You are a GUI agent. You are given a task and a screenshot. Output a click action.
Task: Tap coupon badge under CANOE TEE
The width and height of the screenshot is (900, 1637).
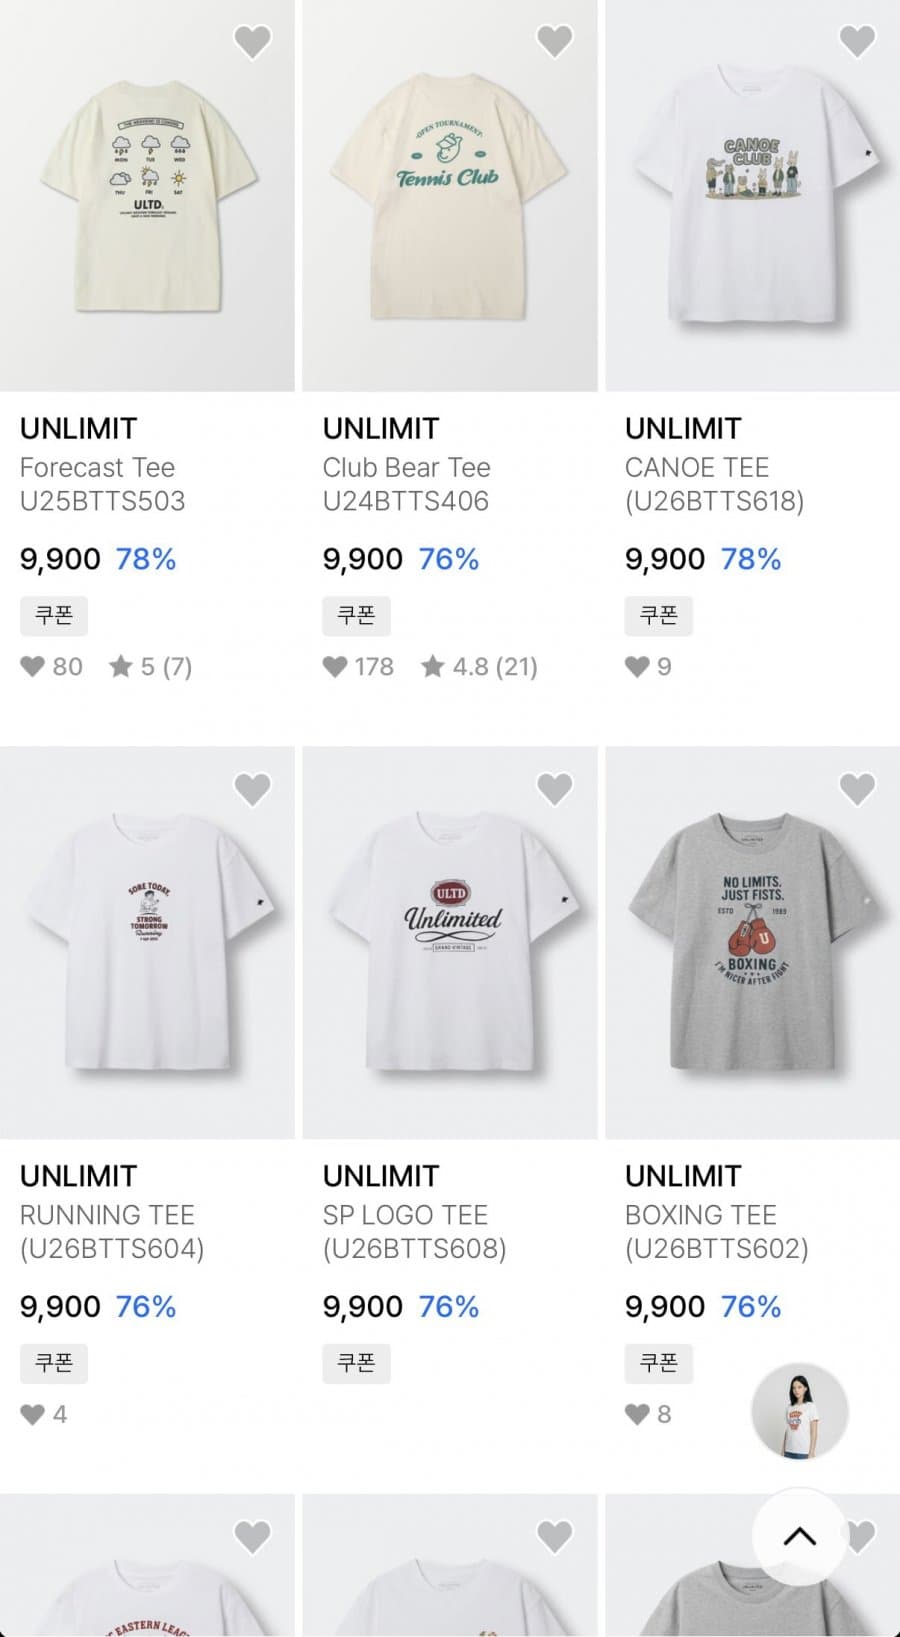(659, 616)
